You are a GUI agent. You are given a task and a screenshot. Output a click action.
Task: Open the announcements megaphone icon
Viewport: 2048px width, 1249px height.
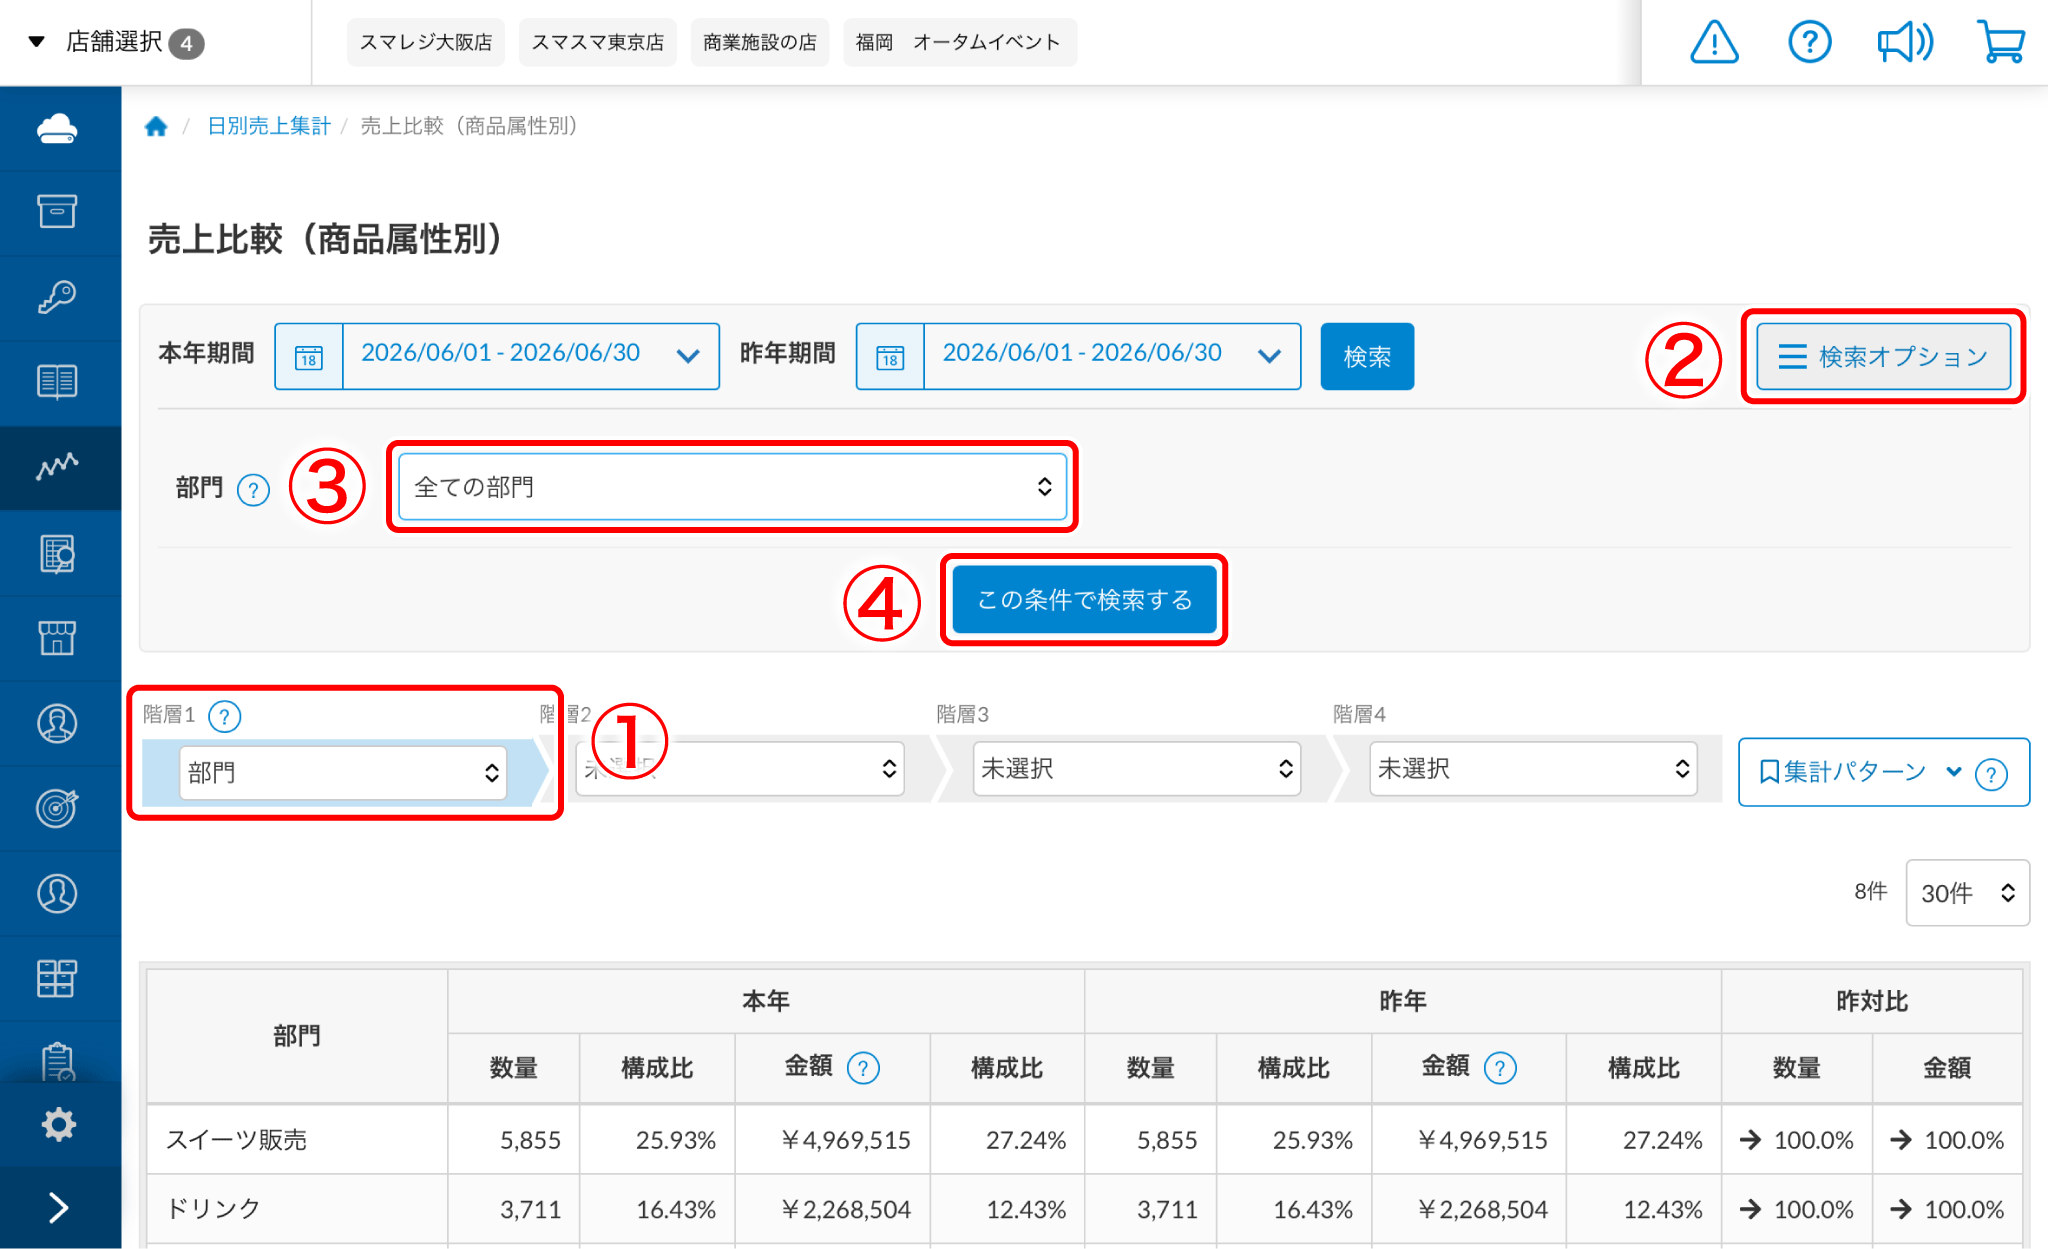tap(1905, 42)
